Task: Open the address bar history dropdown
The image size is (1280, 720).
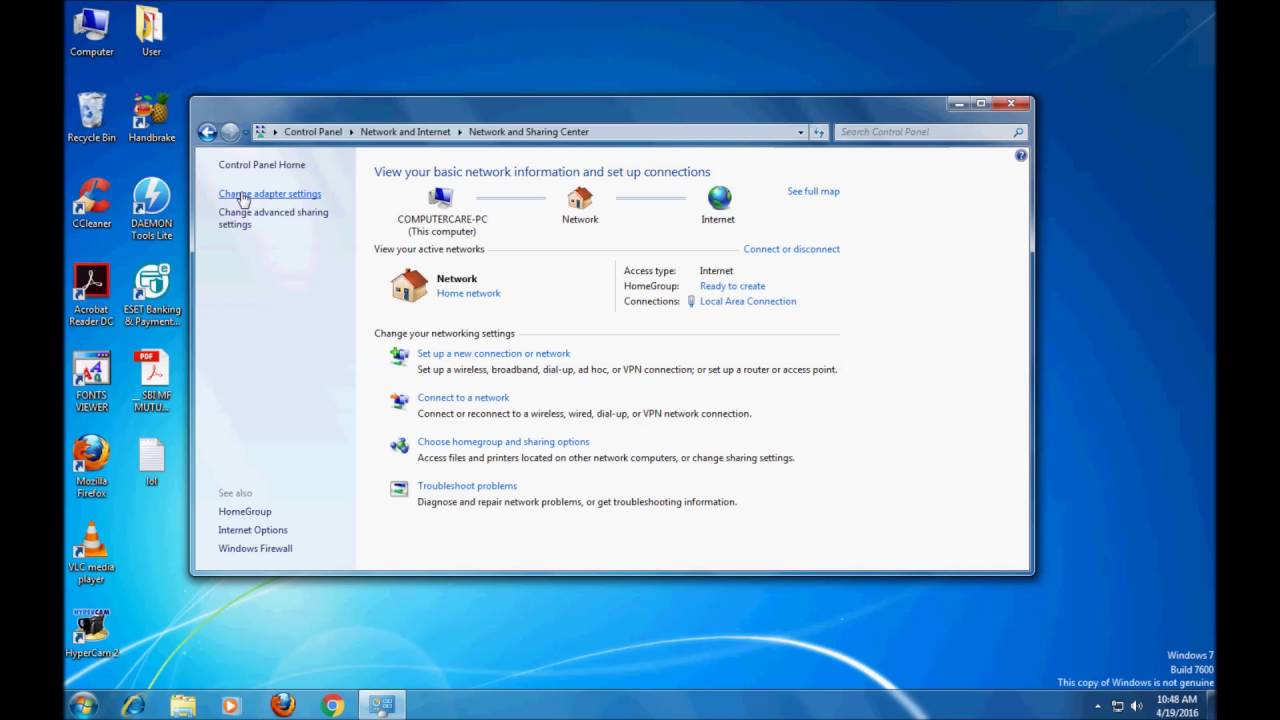Action: click(801, 132)
